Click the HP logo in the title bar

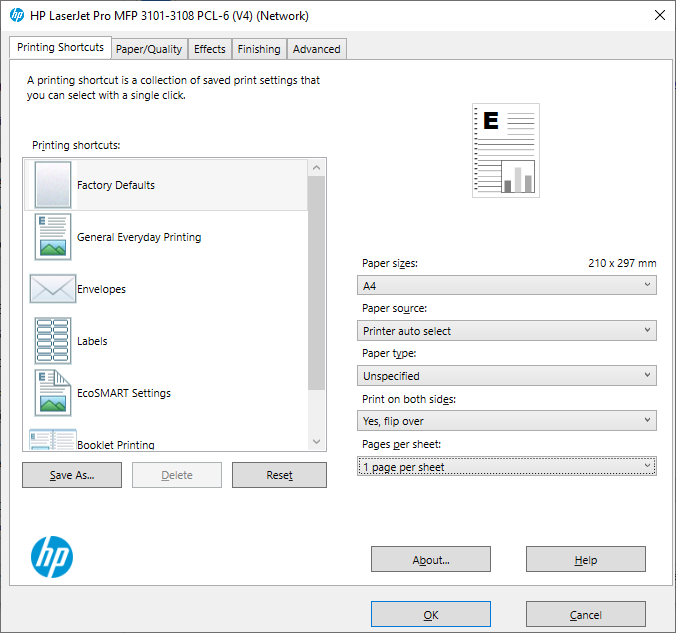(x=17, y=16)
